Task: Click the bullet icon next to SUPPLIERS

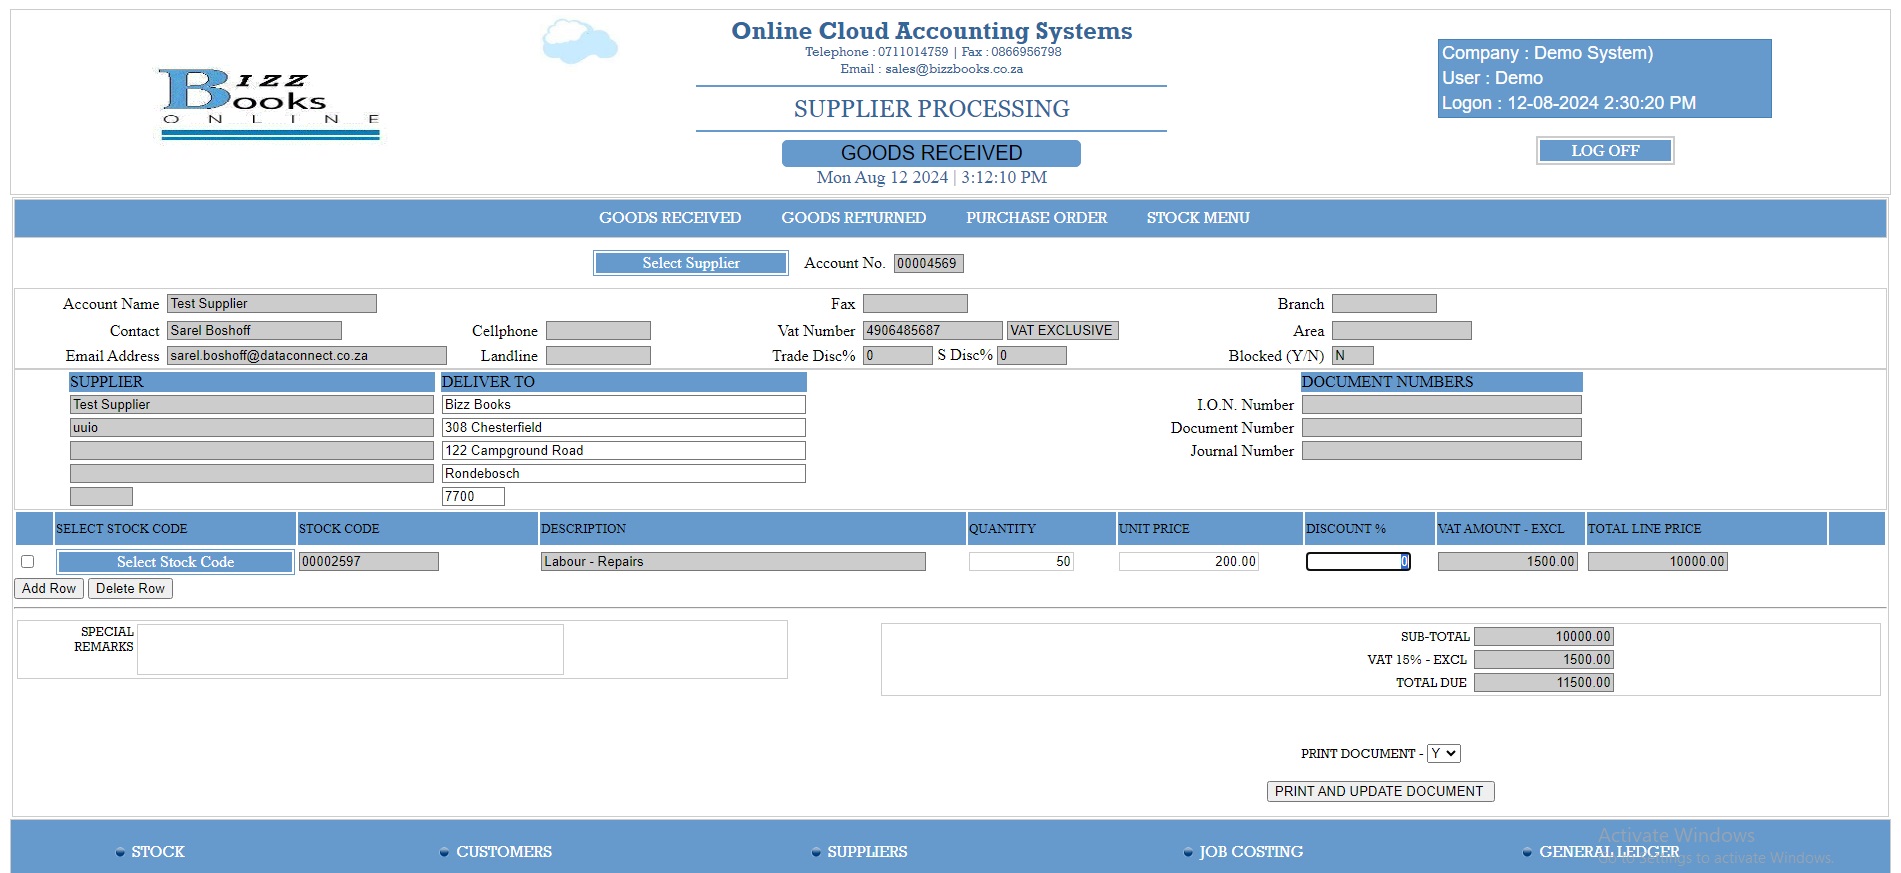Action: pyautogui.click(x=815, y=853)
